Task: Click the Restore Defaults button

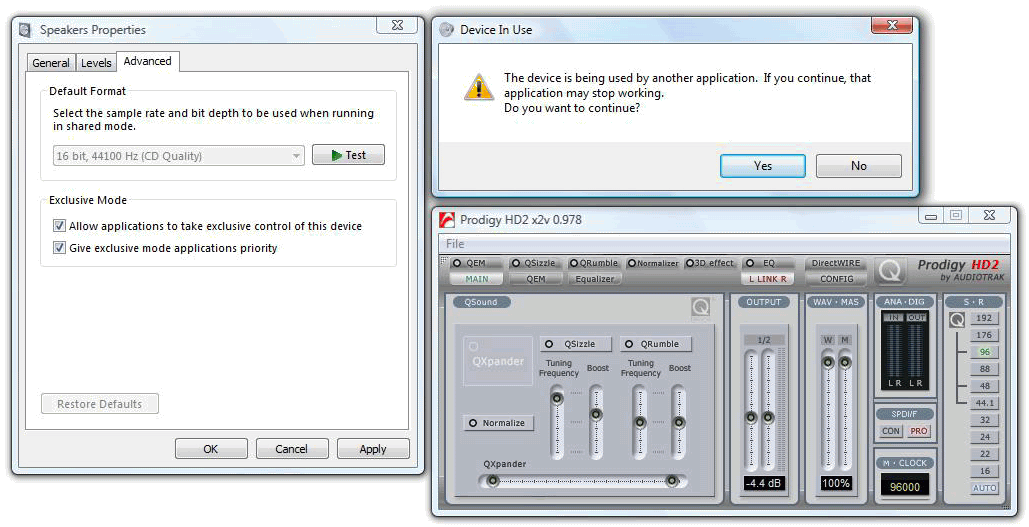Action: tap(100, 404)
